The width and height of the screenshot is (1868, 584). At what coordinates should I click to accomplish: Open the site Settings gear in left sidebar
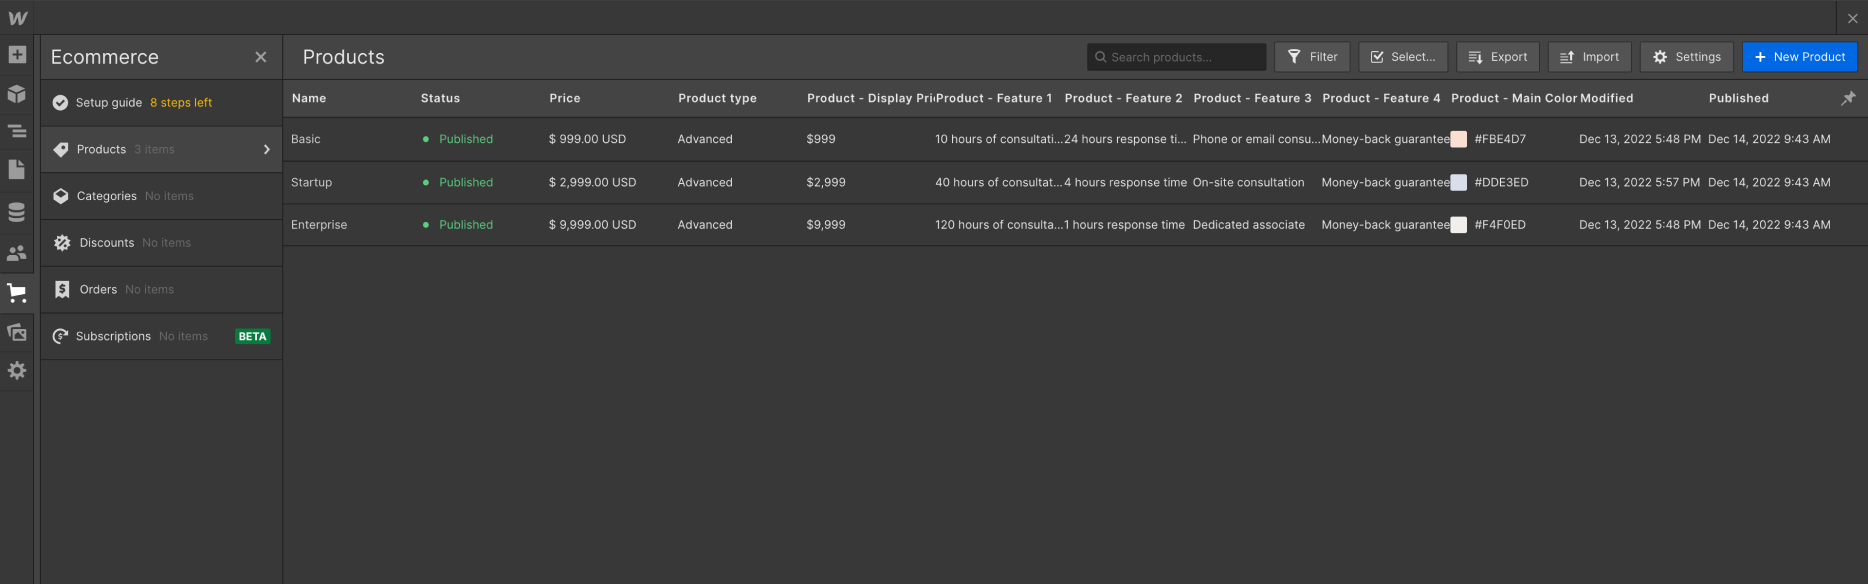17,371
